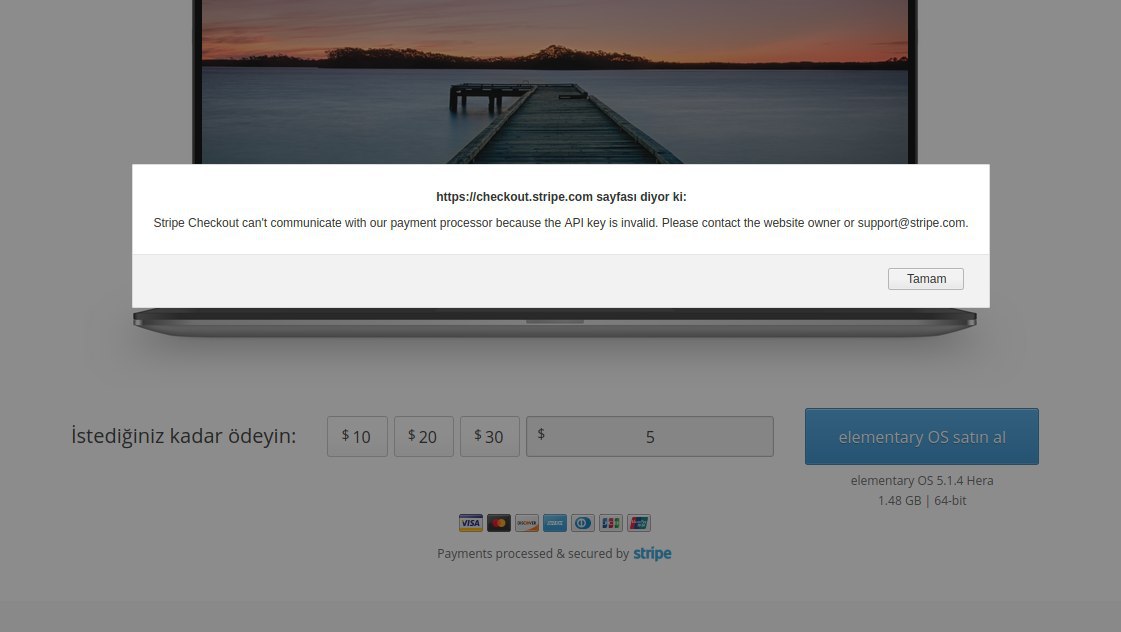The image size is (1121, 632).
Task: Click the laptop screenshot with pier image
Action: click(555, 82)
